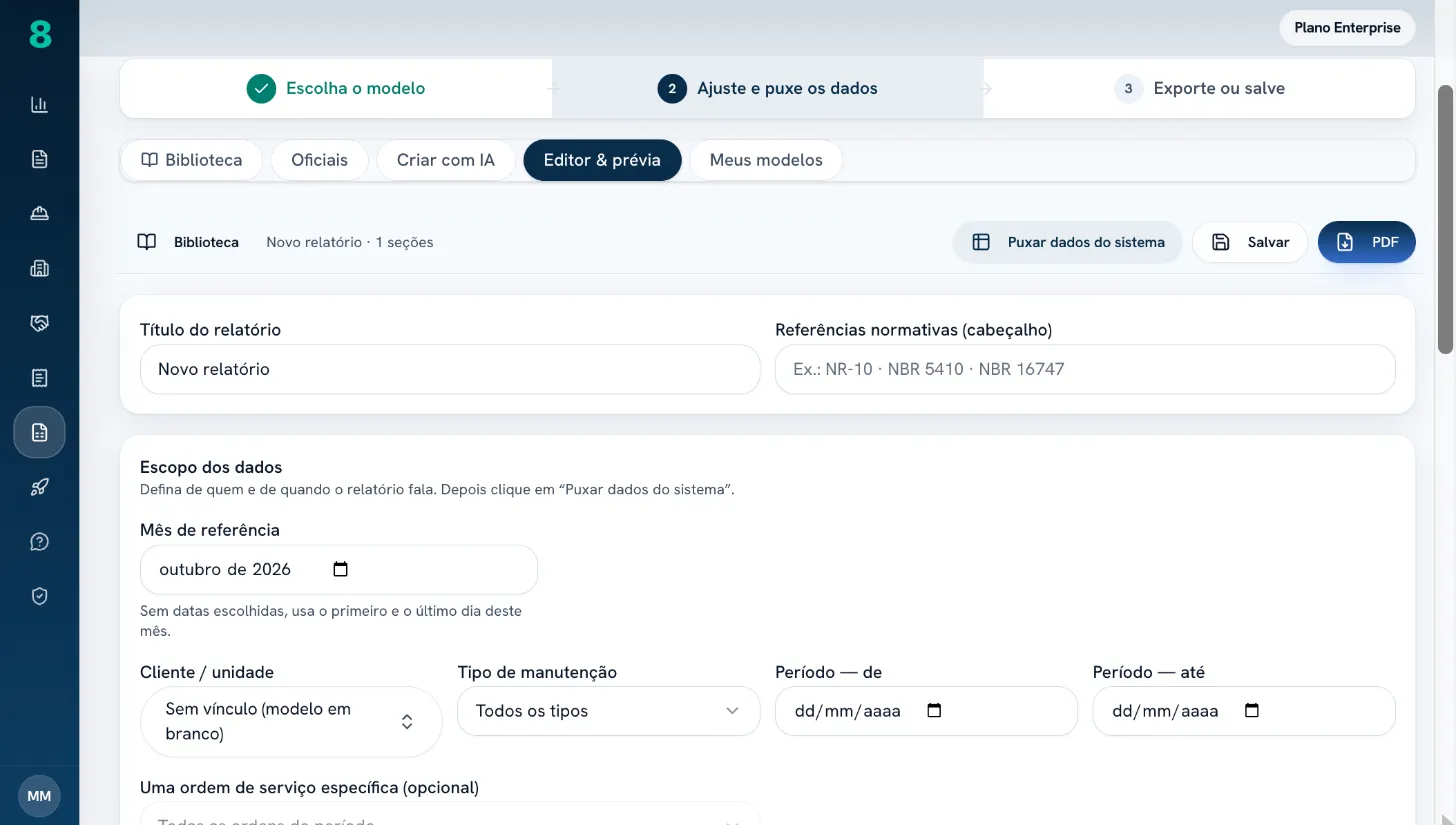1456x825 pixels.
Task: Select the Editor & prévia tab
Action: click(602, 160)
